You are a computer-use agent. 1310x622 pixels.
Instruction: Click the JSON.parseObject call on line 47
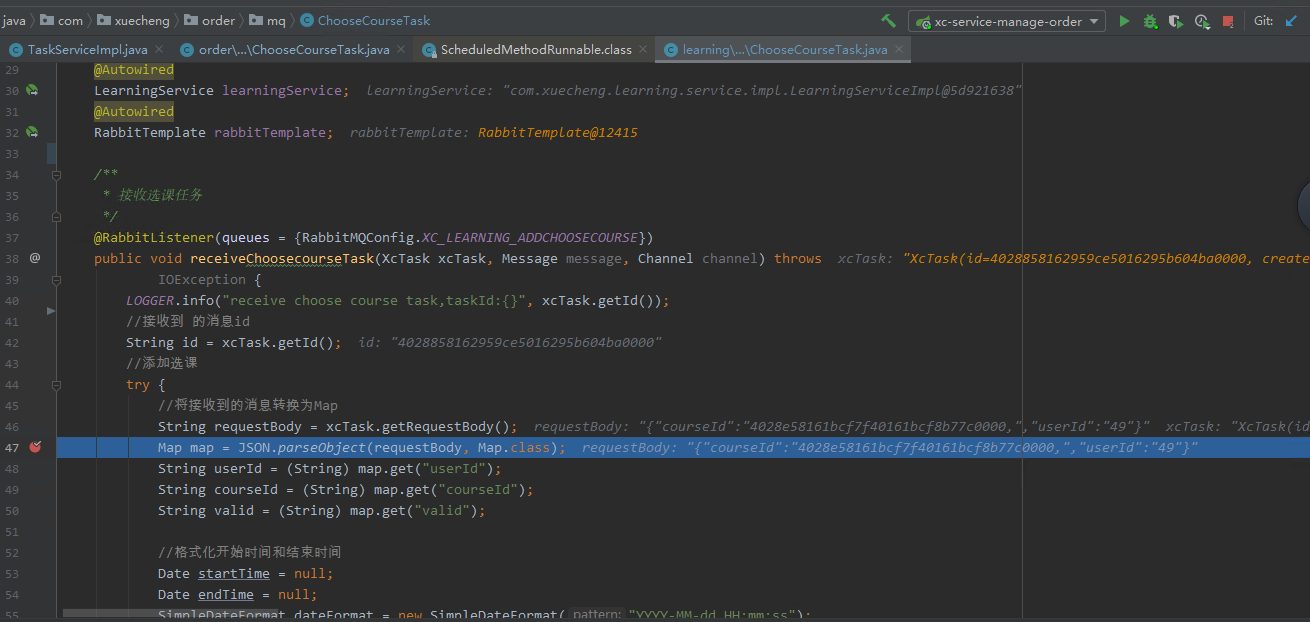pyautogui.click(x=402, y=447)
